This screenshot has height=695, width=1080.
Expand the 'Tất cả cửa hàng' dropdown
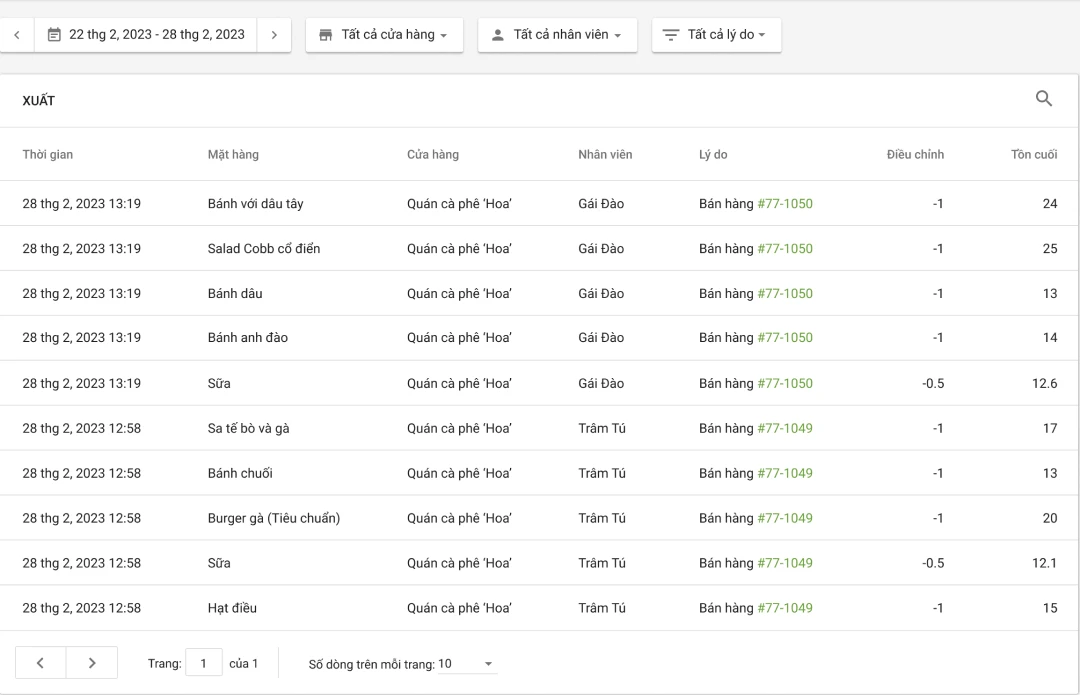click(x=384, y=35)
